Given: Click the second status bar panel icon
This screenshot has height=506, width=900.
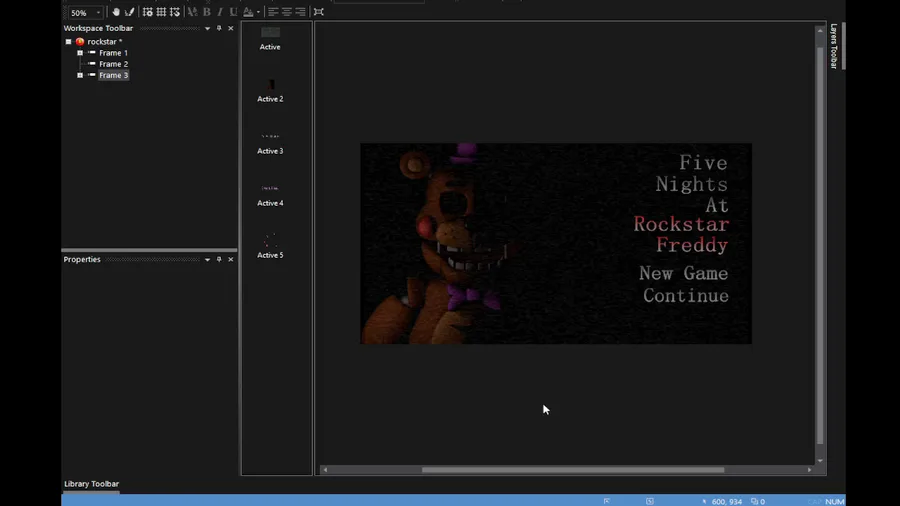Looking at the screenshot, I should (x=650, y=501).
